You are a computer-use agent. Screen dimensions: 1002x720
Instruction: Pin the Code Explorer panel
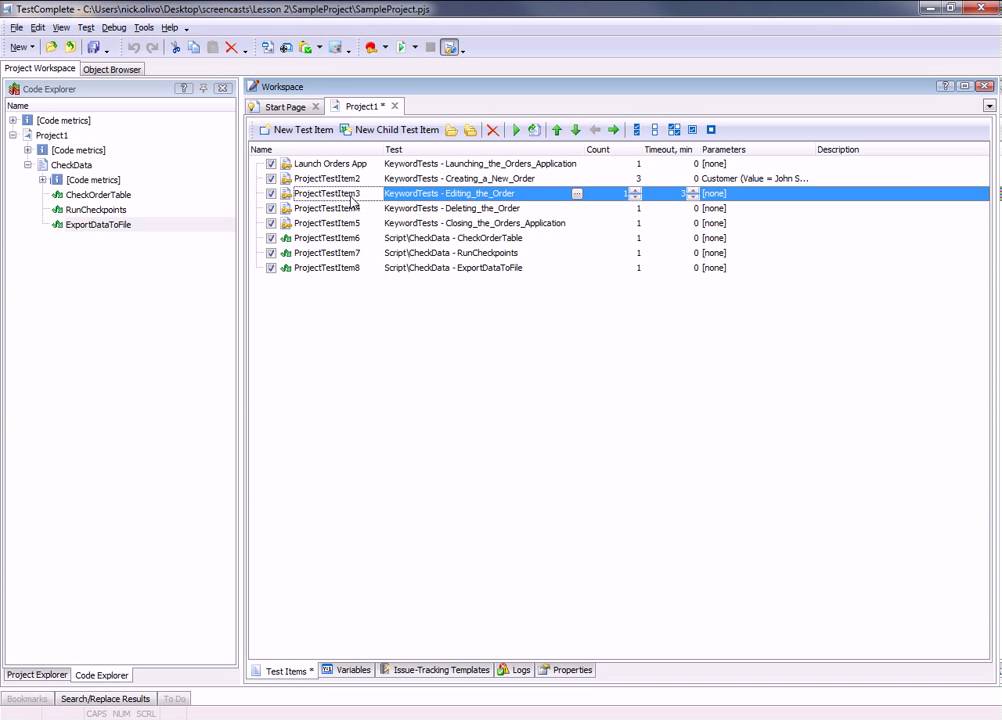click(203, 88)
